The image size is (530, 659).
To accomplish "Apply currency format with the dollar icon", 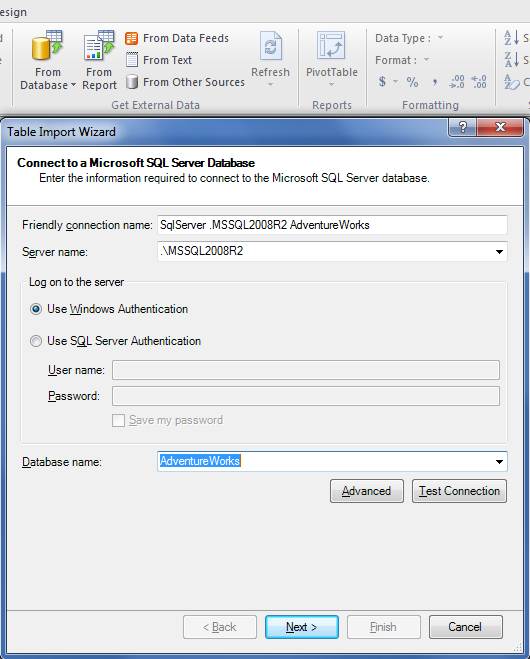I will [382, 82].
